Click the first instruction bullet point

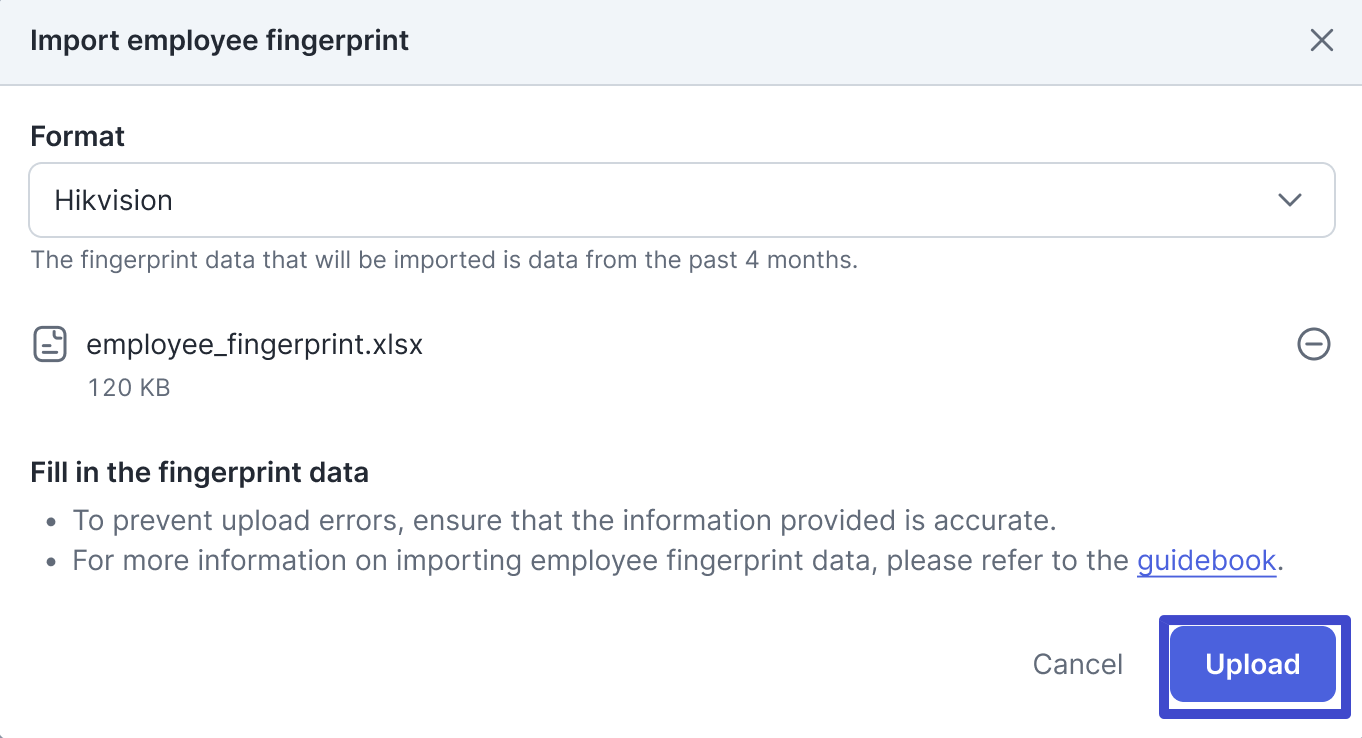(53, 522)
